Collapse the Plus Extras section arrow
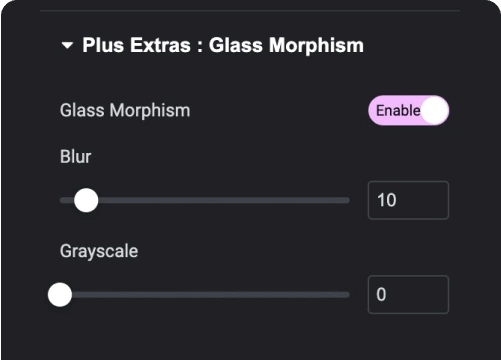The width and height of the screenshot is (501, 360). (67, 45)
